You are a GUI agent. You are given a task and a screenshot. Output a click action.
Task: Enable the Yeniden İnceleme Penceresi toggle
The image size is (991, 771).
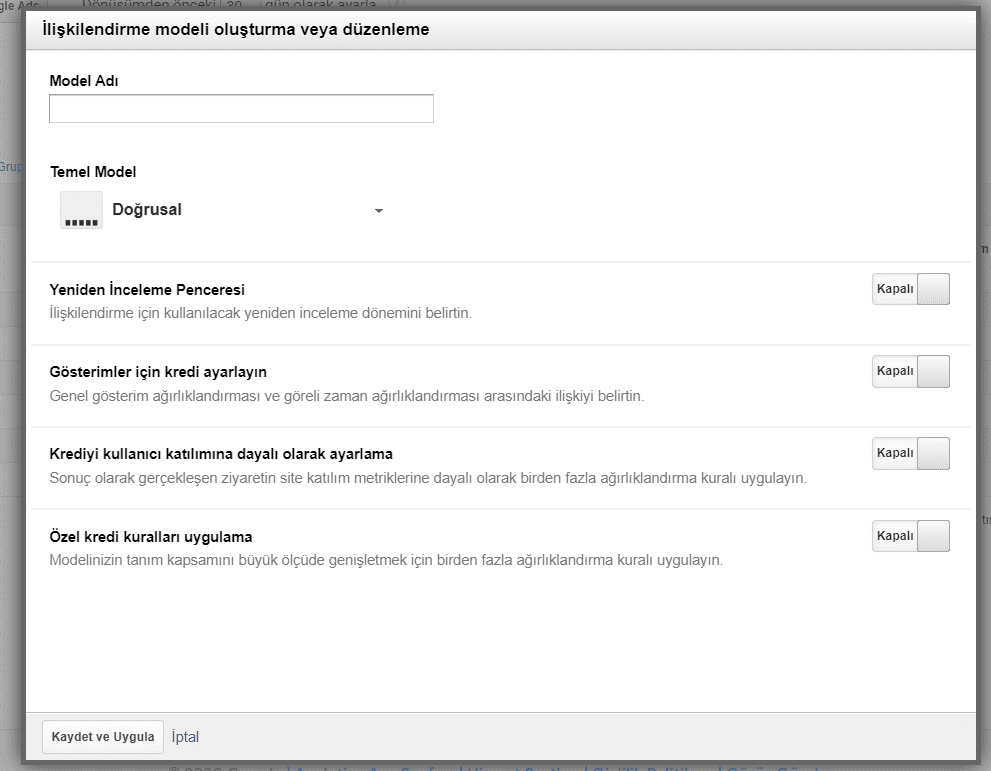(x=910, y=289)
